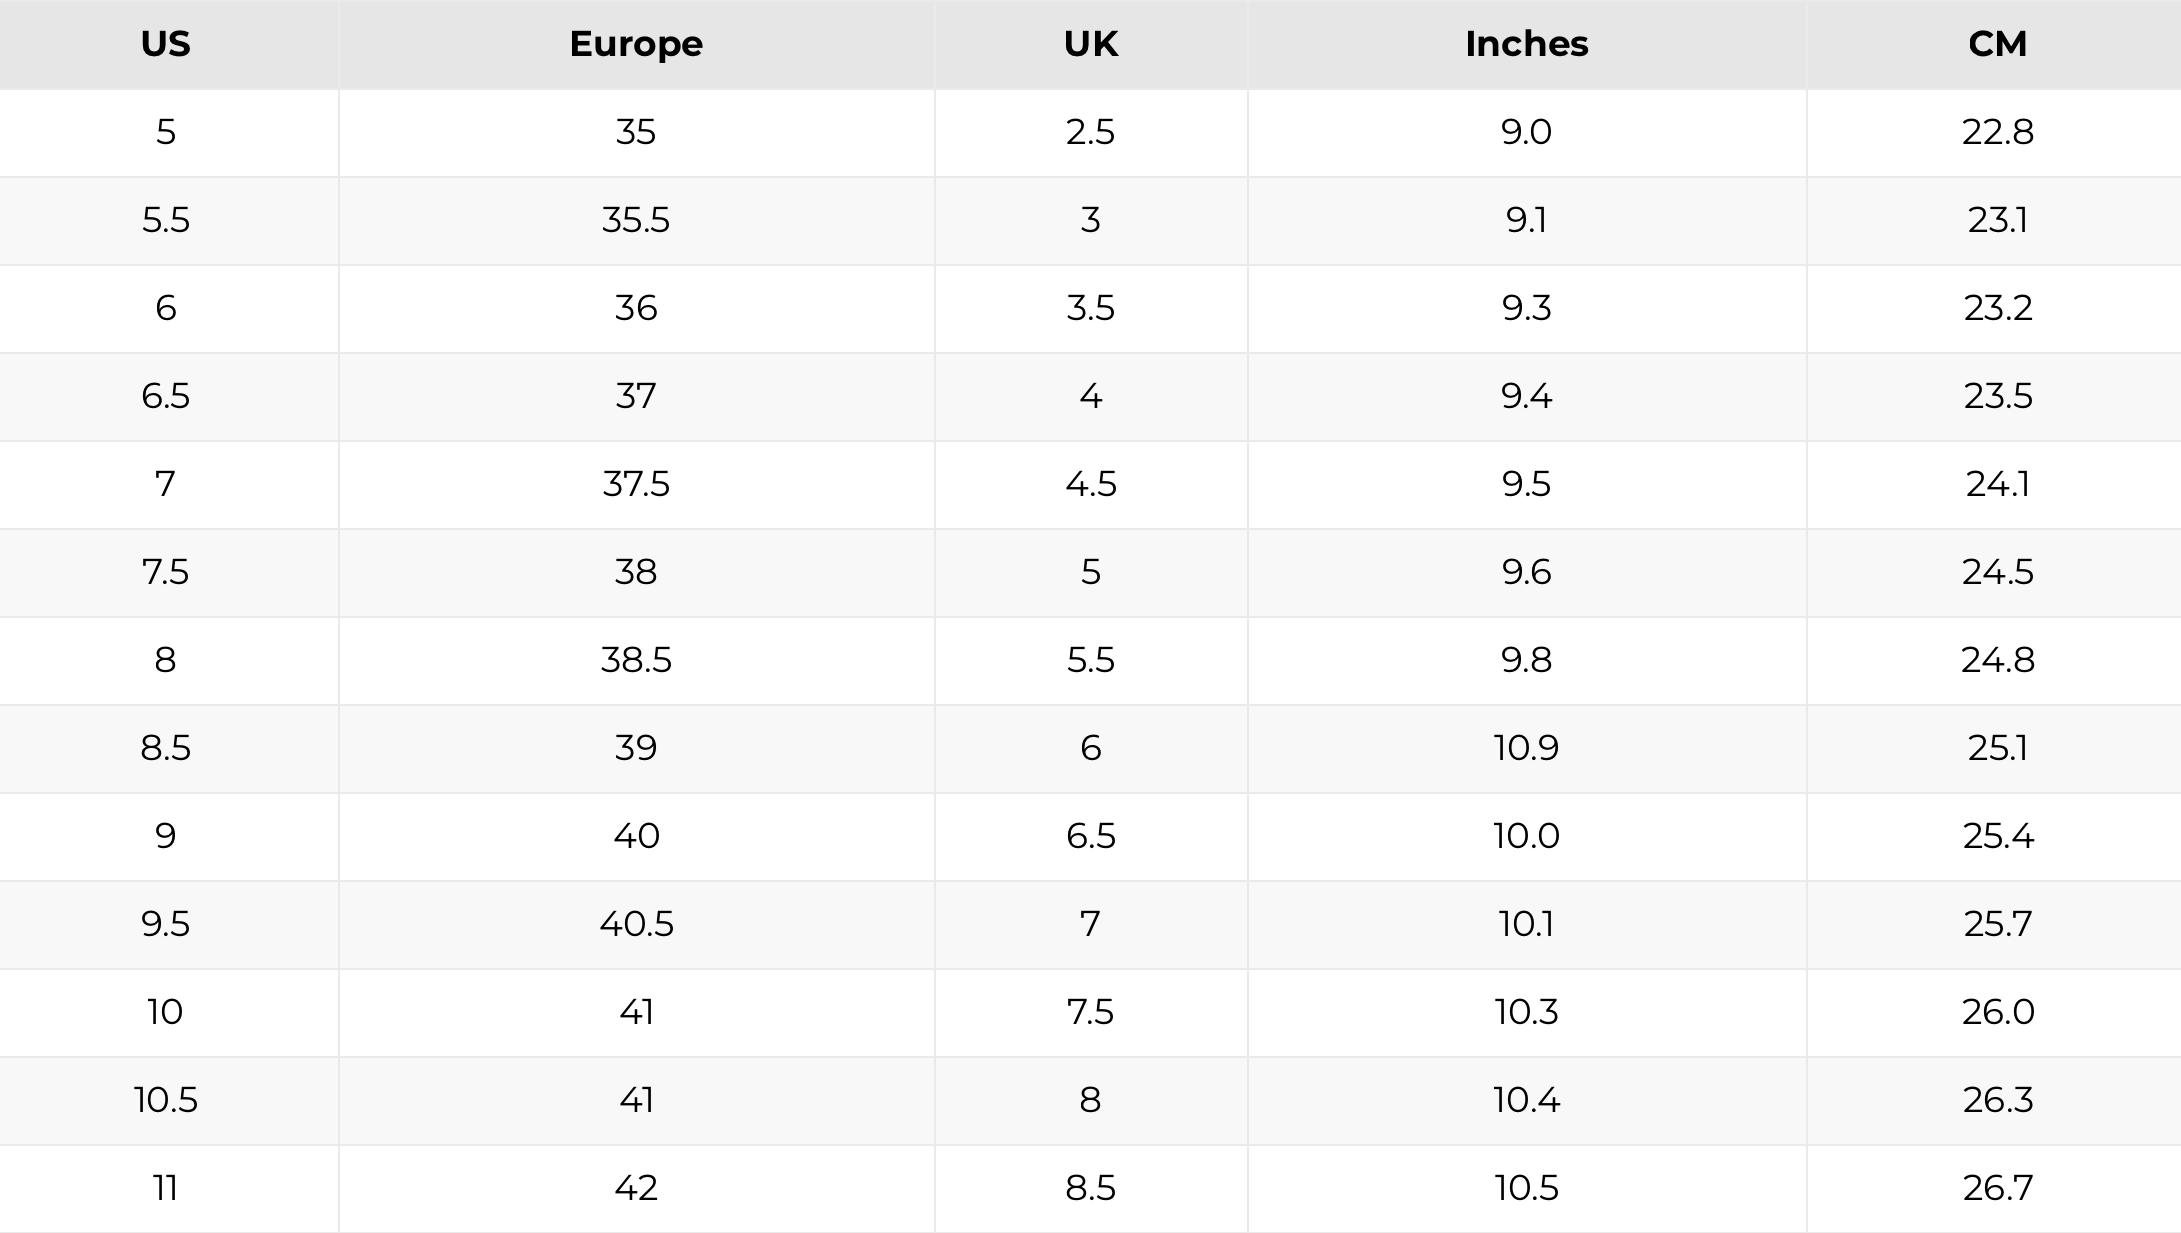This screenshot has height=1233, width=2181.
Task: Select Europe size 37.5 cell
Action: [x=636, y=484]
